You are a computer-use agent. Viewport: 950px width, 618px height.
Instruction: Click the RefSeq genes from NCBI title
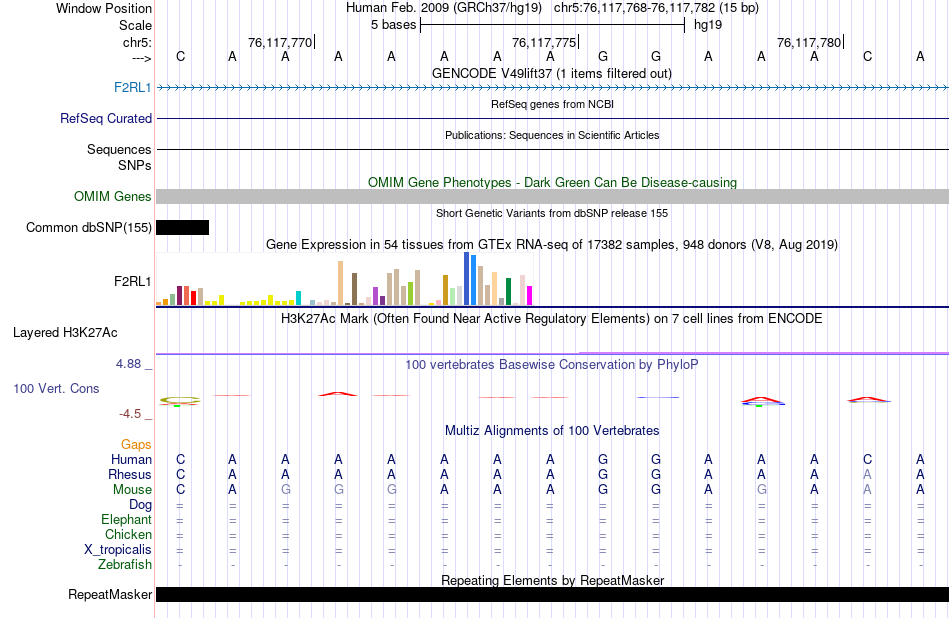click(552, 104)
